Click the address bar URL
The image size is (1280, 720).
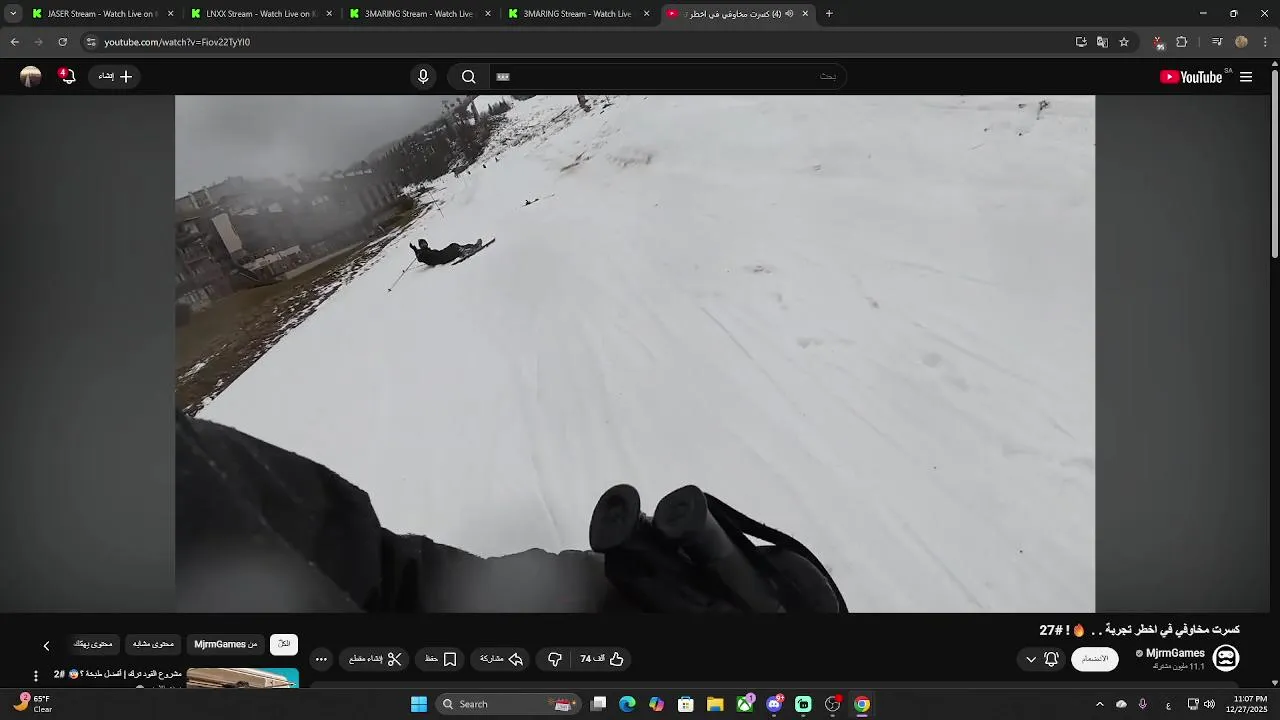tap(177, 42)
